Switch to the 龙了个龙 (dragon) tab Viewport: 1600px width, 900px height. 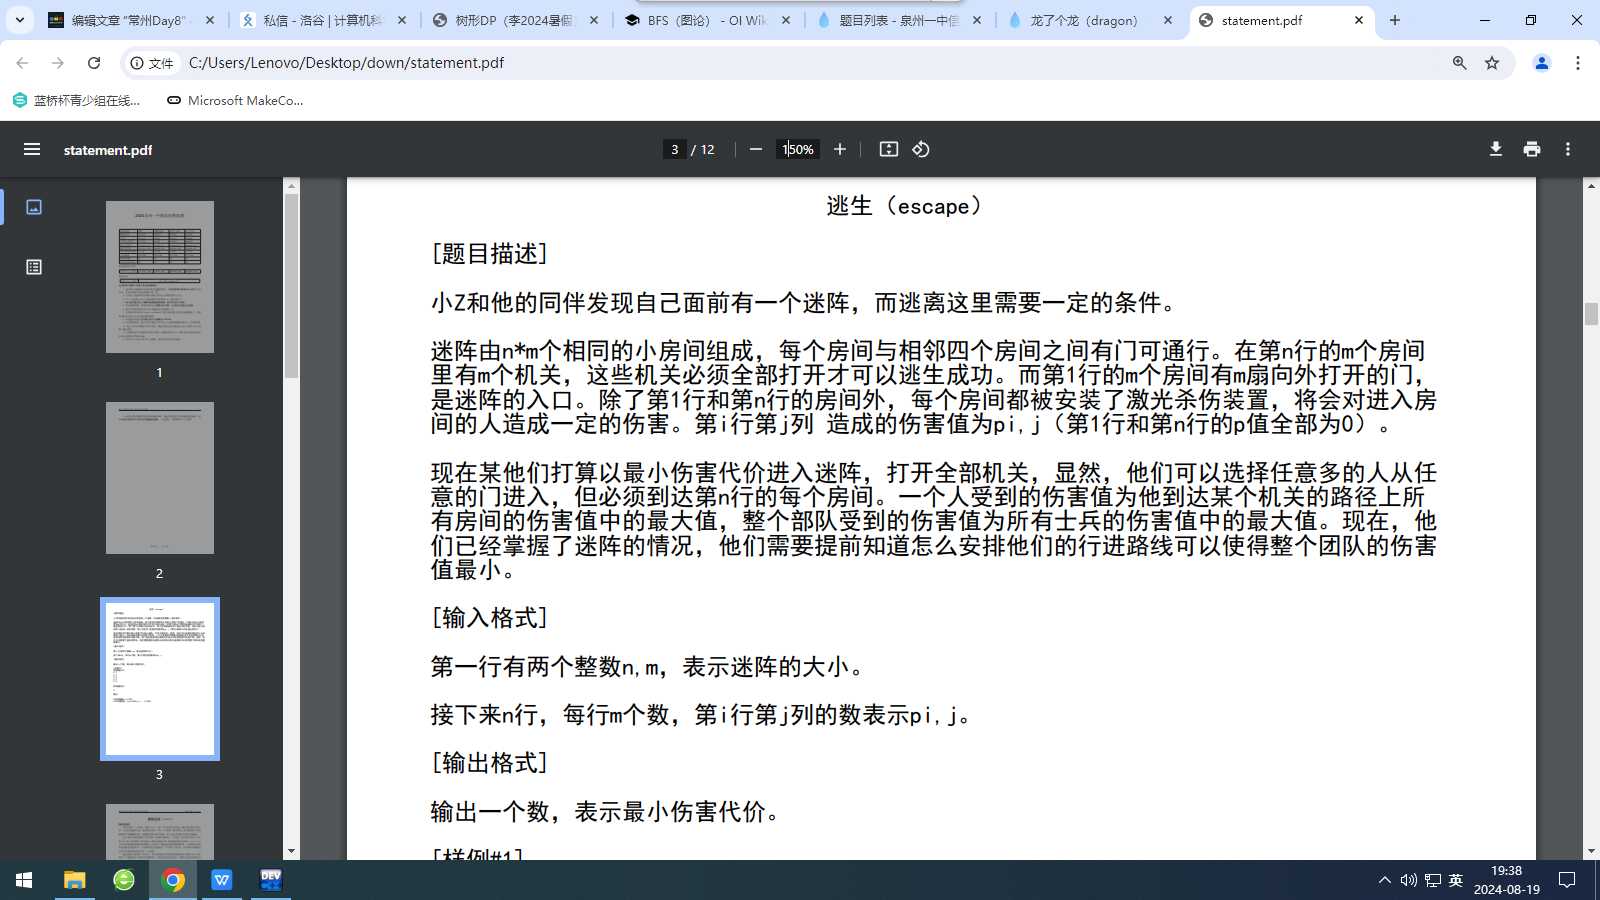[x=1083, y=20]
